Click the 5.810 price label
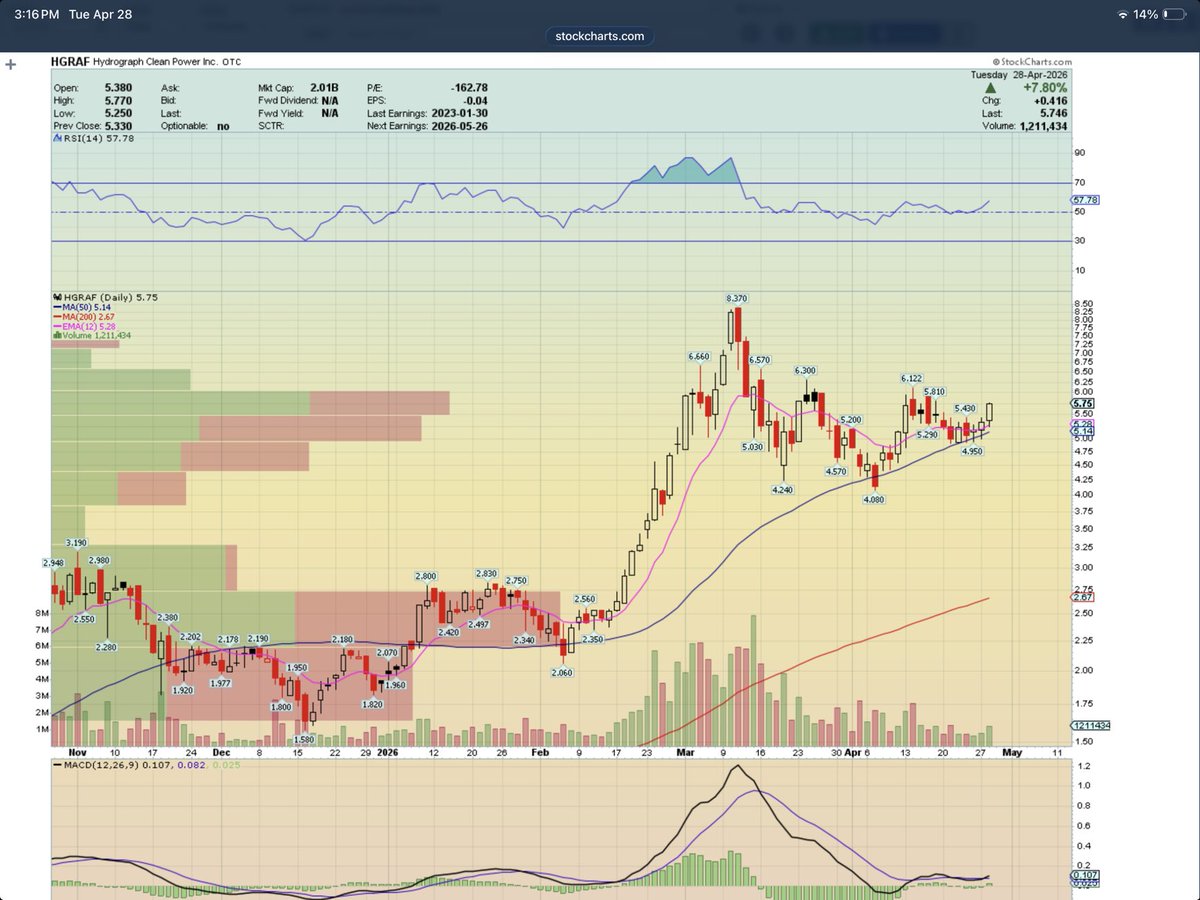Viewport: 1200px width, 900px height. pos(935,391)
